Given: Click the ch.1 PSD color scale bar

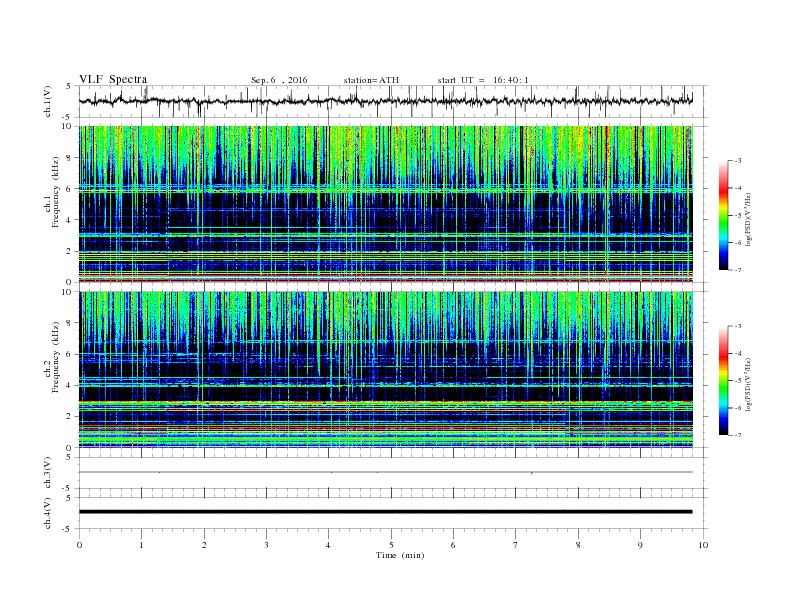Looking at the screenshot, I should [x=723, y=216].
